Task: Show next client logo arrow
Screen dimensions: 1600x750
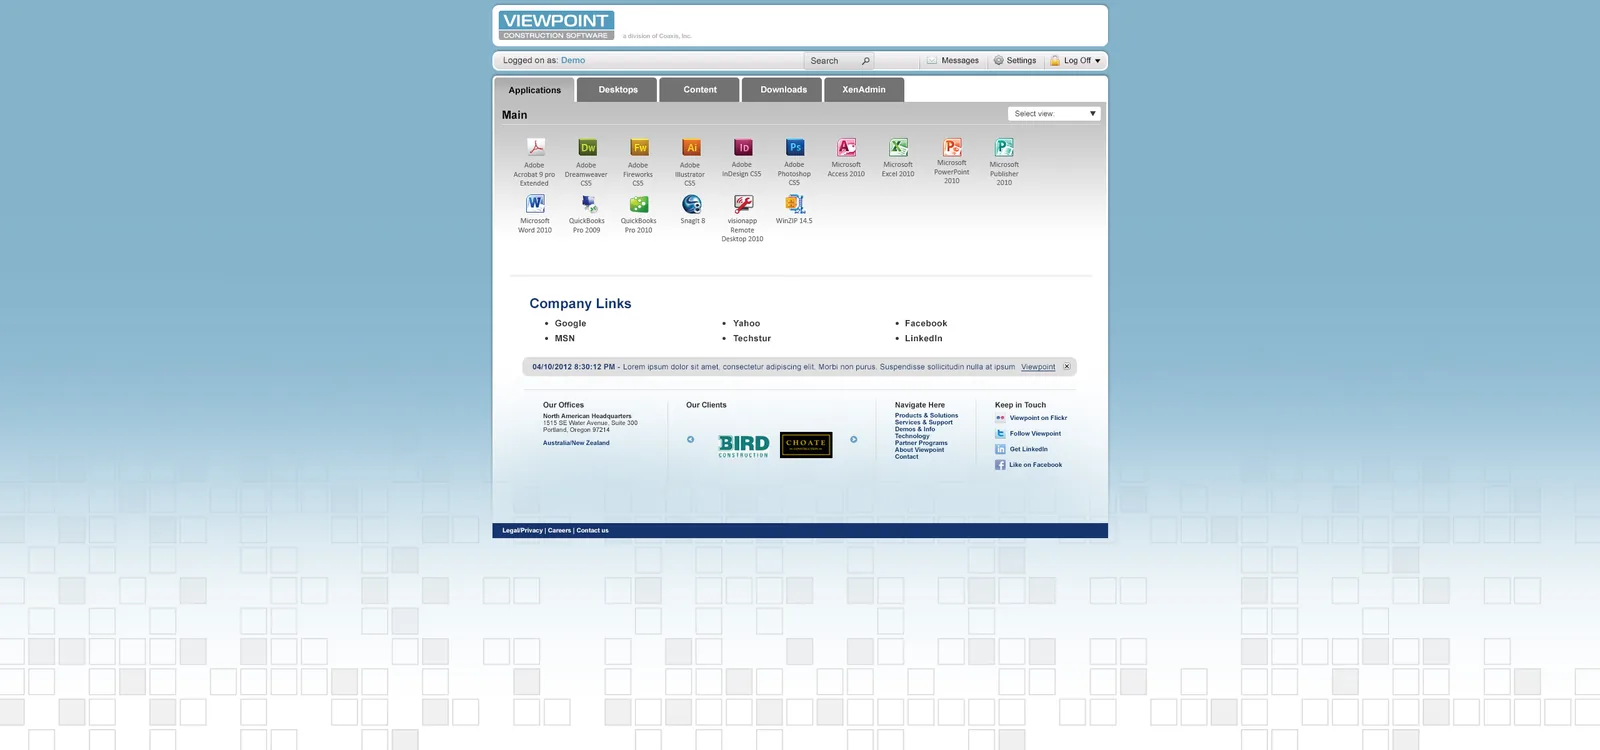Action: point(853,439)
